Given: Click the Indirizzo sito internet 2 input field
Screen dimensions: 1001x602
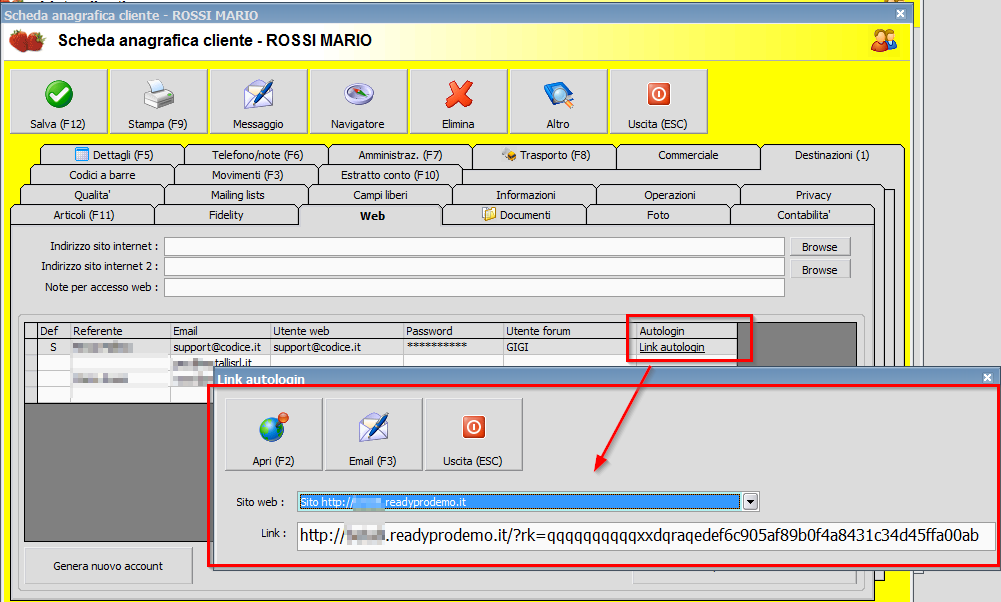Looking at the screenshot, I should 474,267.
